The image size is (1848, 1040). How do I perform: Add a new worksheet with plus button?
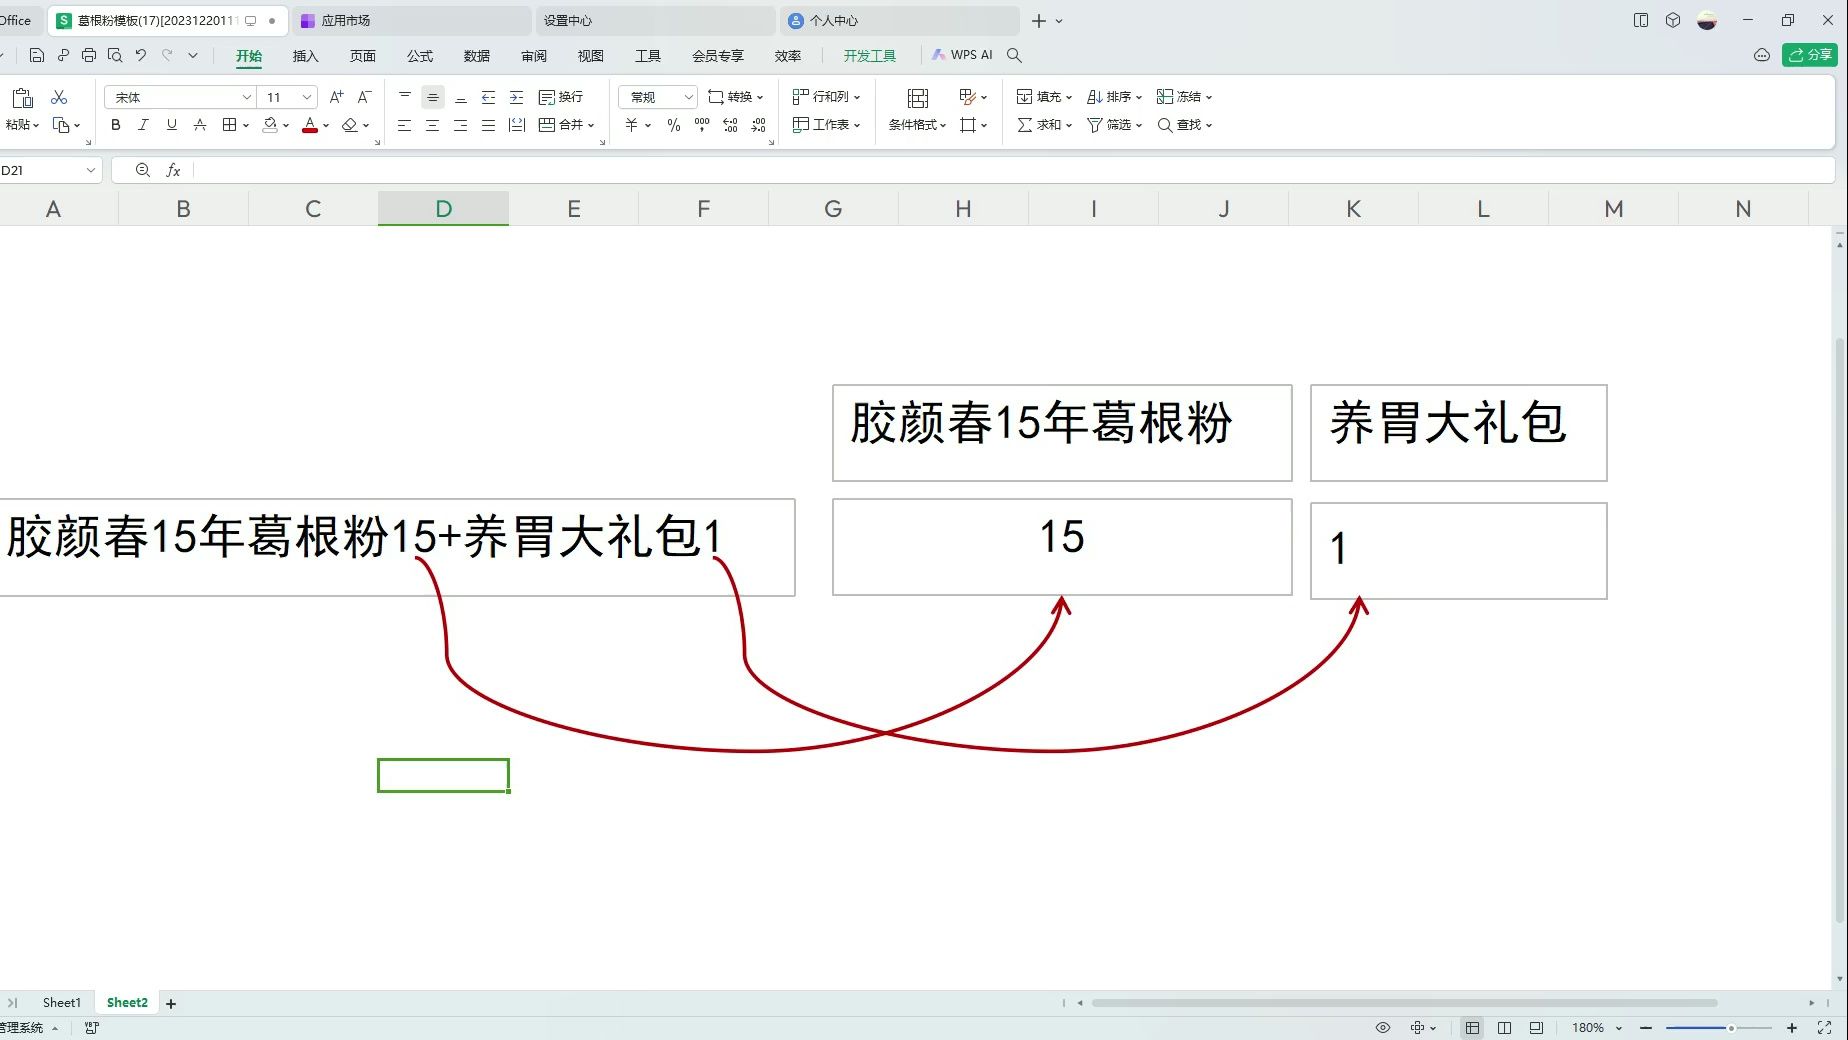click(x=171, y=1003)
